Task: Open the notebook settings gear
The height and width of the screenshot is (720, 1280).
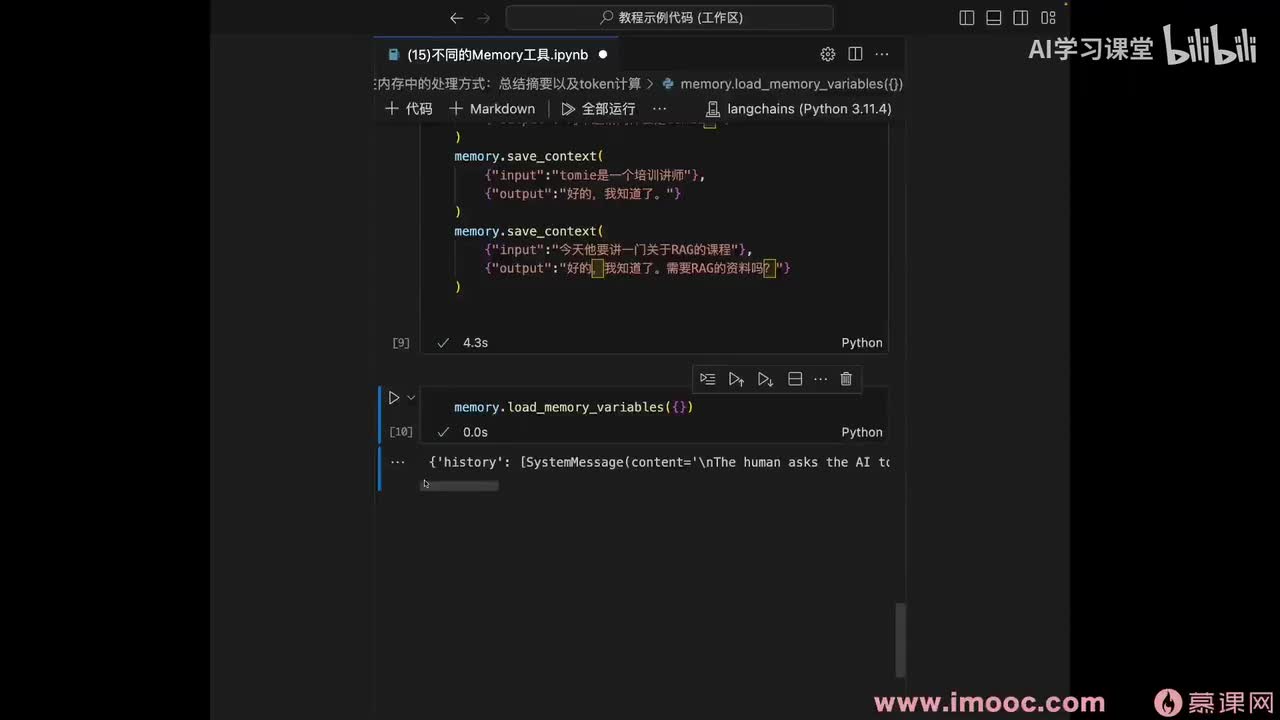Action: tap(827, 54)
